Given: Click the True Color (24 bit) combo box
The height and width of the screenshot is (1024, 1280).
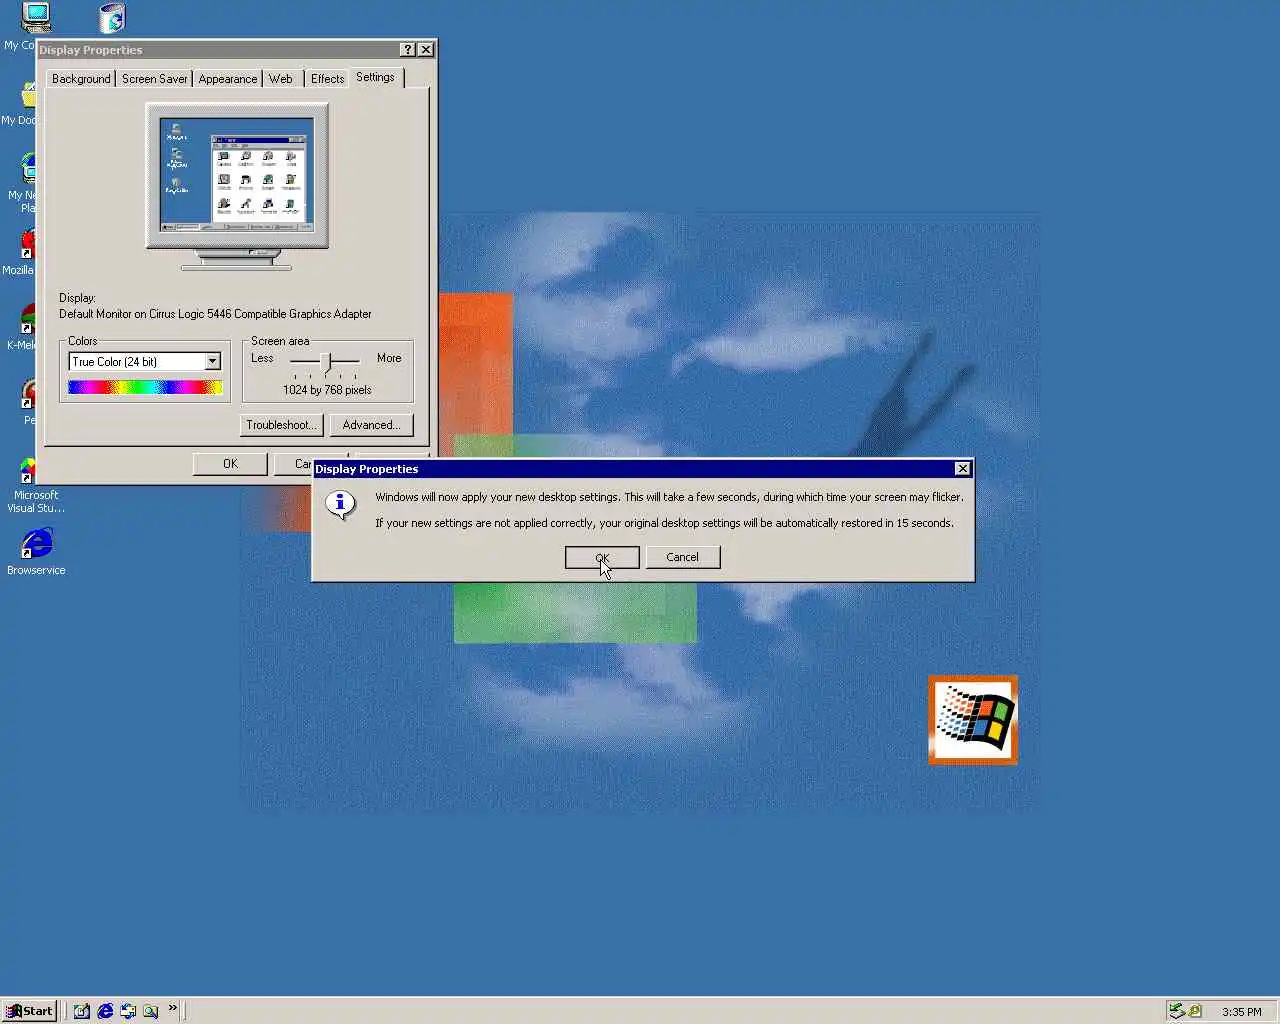Looking at the screenshot, I should point(145,362).
